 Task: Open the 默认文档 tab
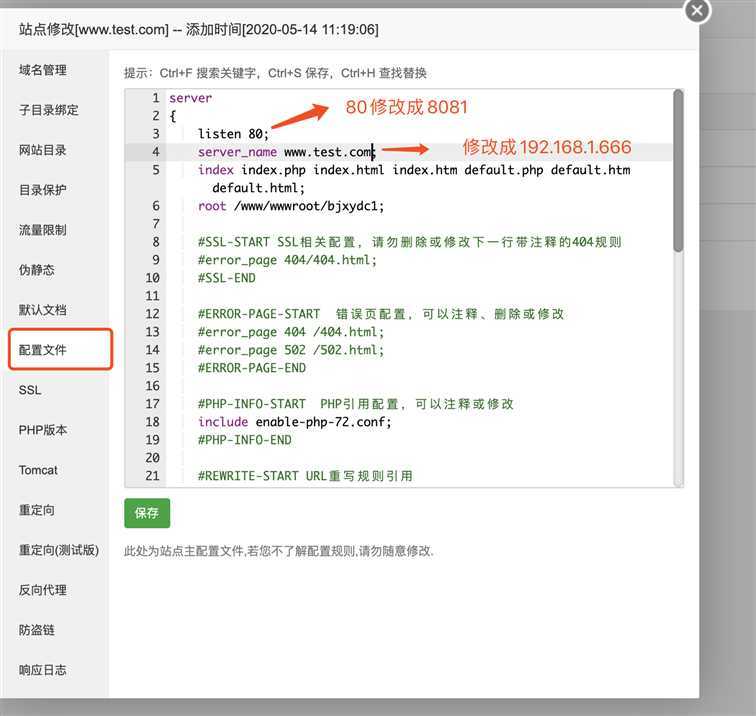point(43,310)
